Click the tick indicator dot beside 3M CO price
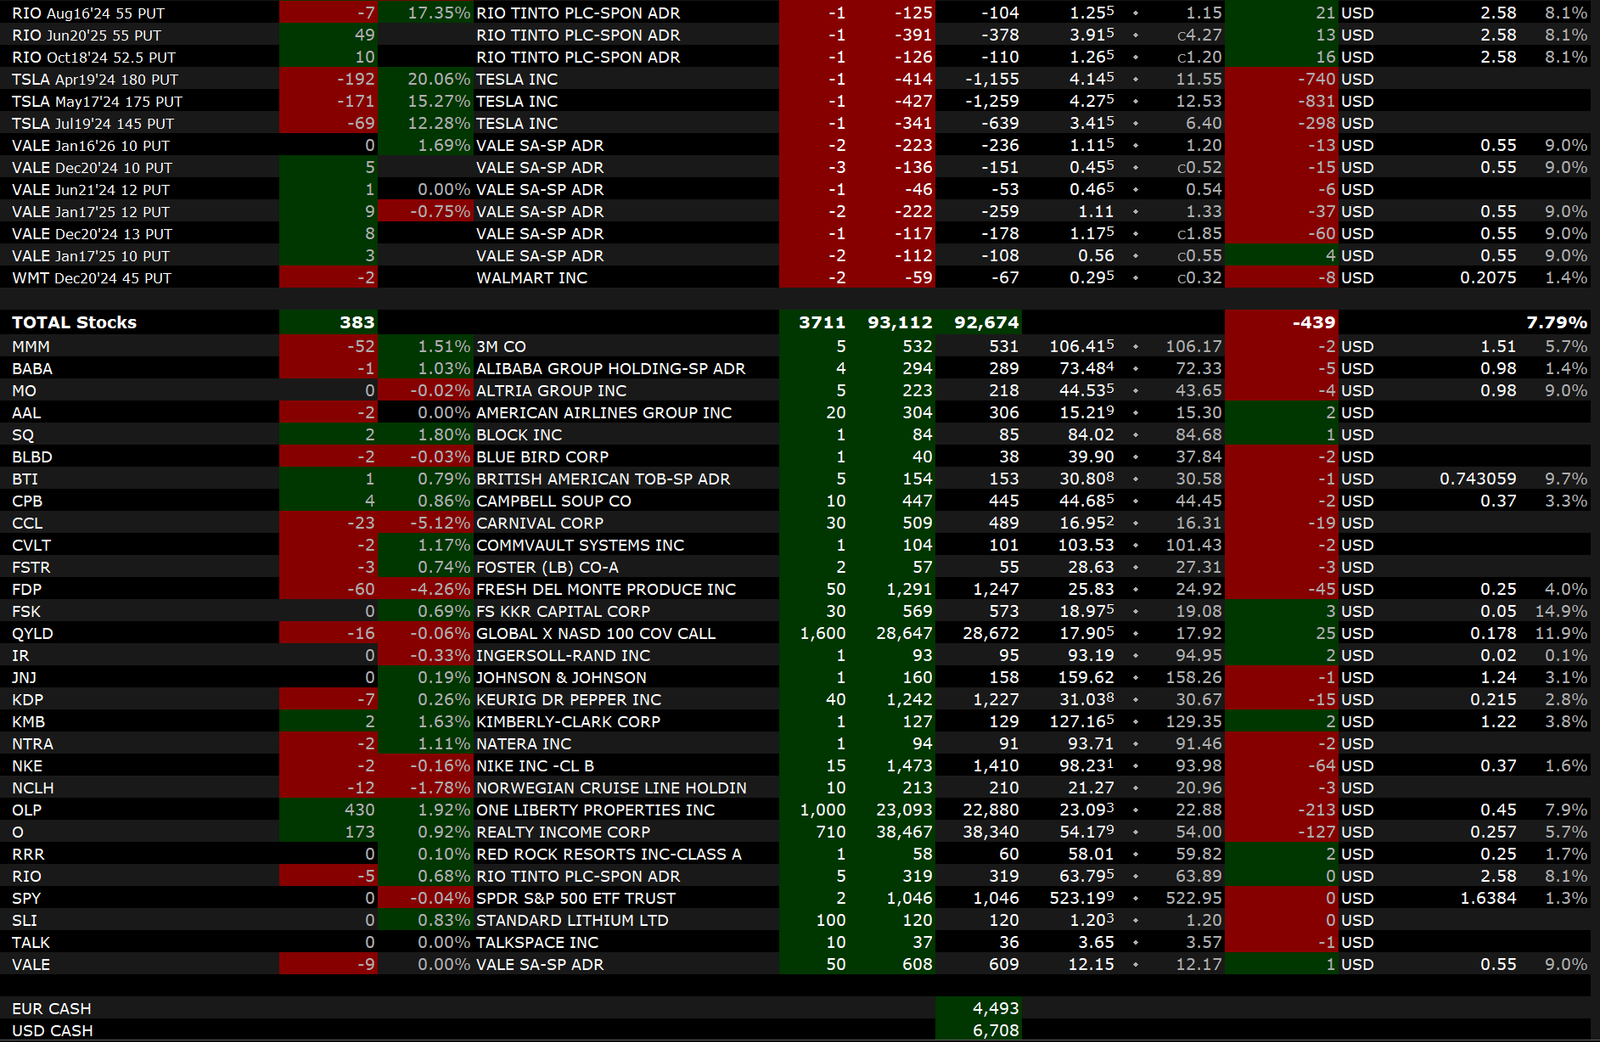The height and width of the screenshot is (1042, 1600). 1135,347
